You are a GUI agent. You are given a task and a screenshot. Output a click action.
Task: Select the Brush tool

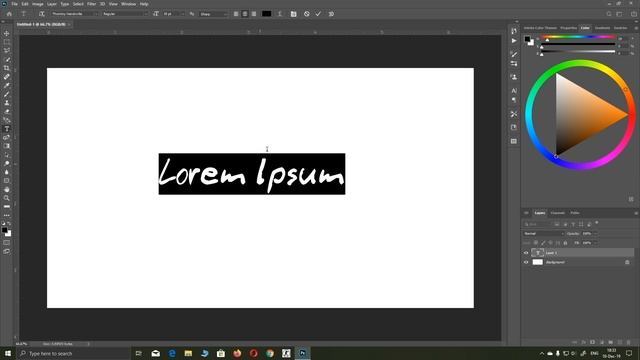(7, 94)
